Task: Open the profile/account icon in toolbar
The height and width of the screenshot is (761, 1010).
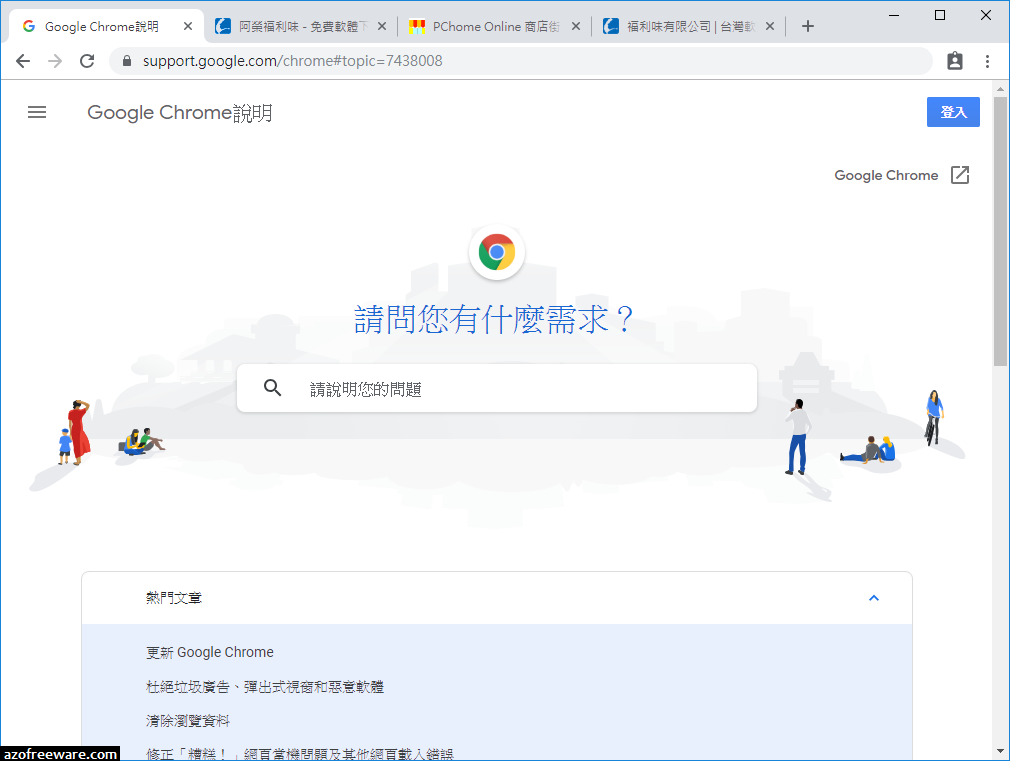Action: click(955, 61)
